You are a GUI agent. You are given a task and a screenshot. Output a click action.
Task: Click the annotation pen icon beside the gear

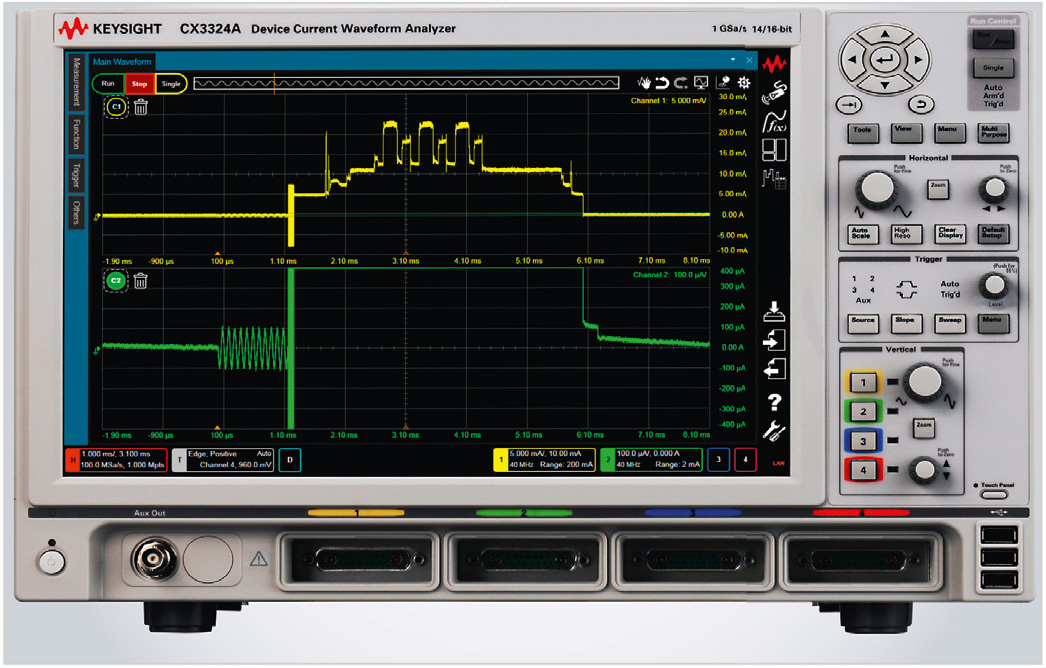pyautogui.click(x=724, y=83)
